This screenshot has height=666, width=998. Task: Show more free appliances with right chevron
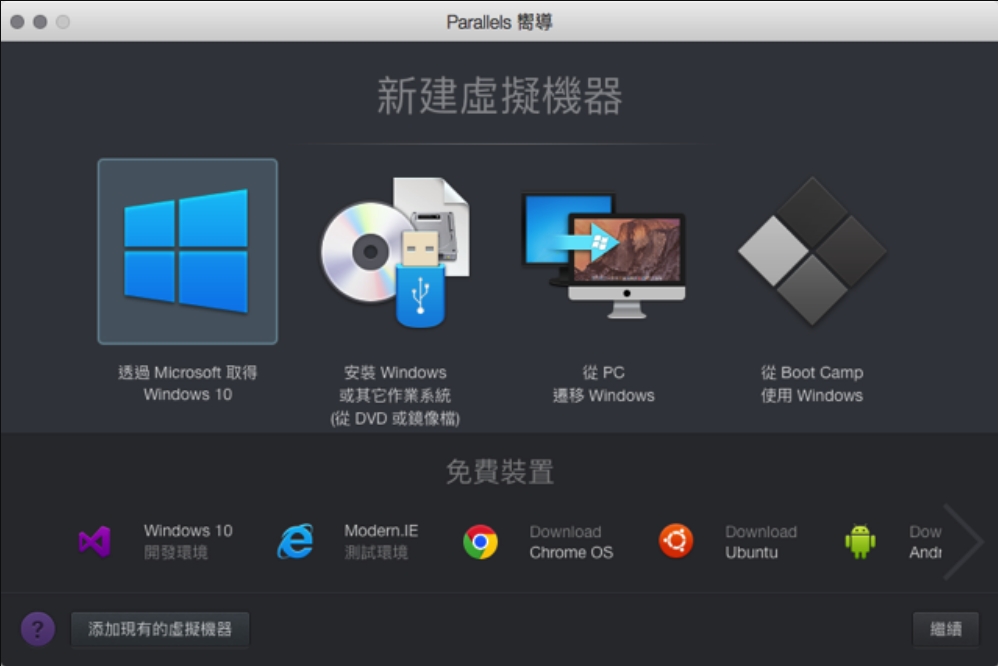[x=964, y=542]
